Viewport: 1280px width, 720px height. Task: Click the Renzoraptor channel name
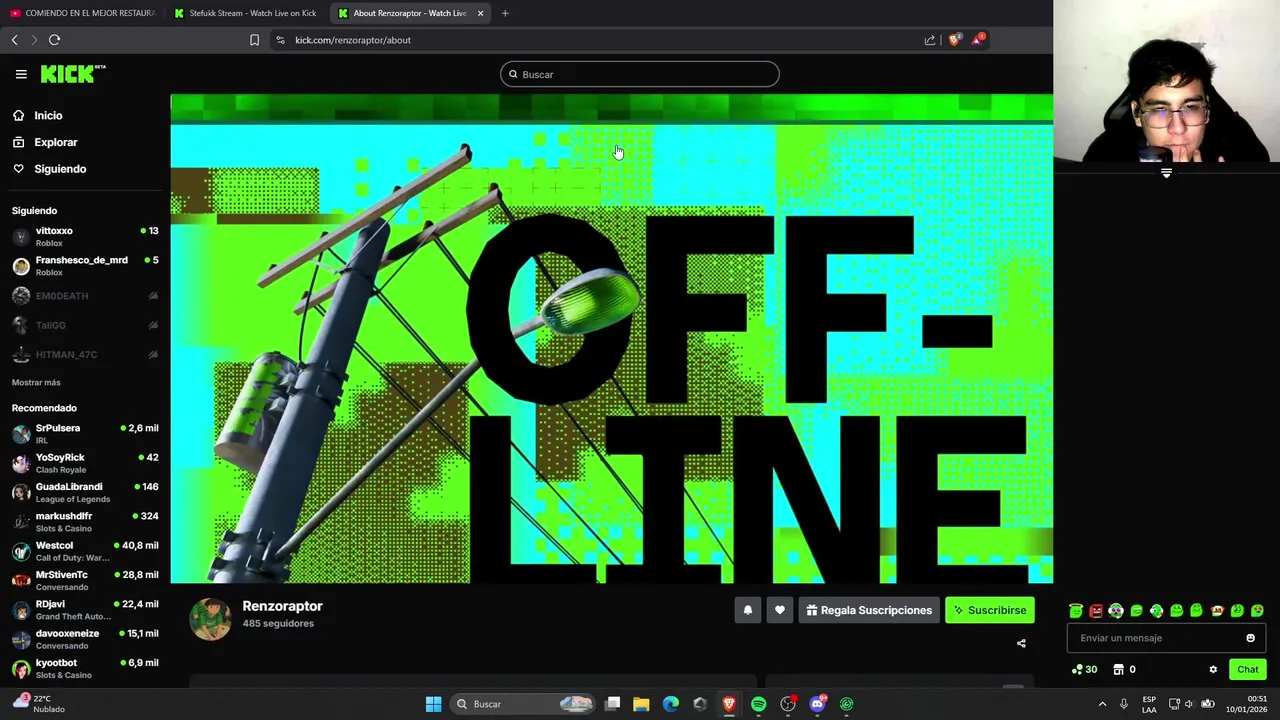point(282,606)
